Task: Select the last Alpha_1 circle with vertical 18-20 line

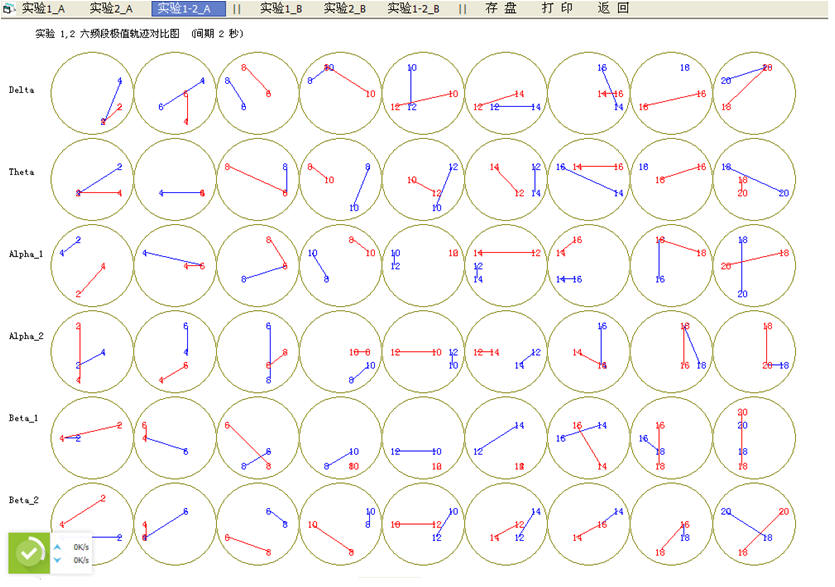Action: tap(754, 266)
